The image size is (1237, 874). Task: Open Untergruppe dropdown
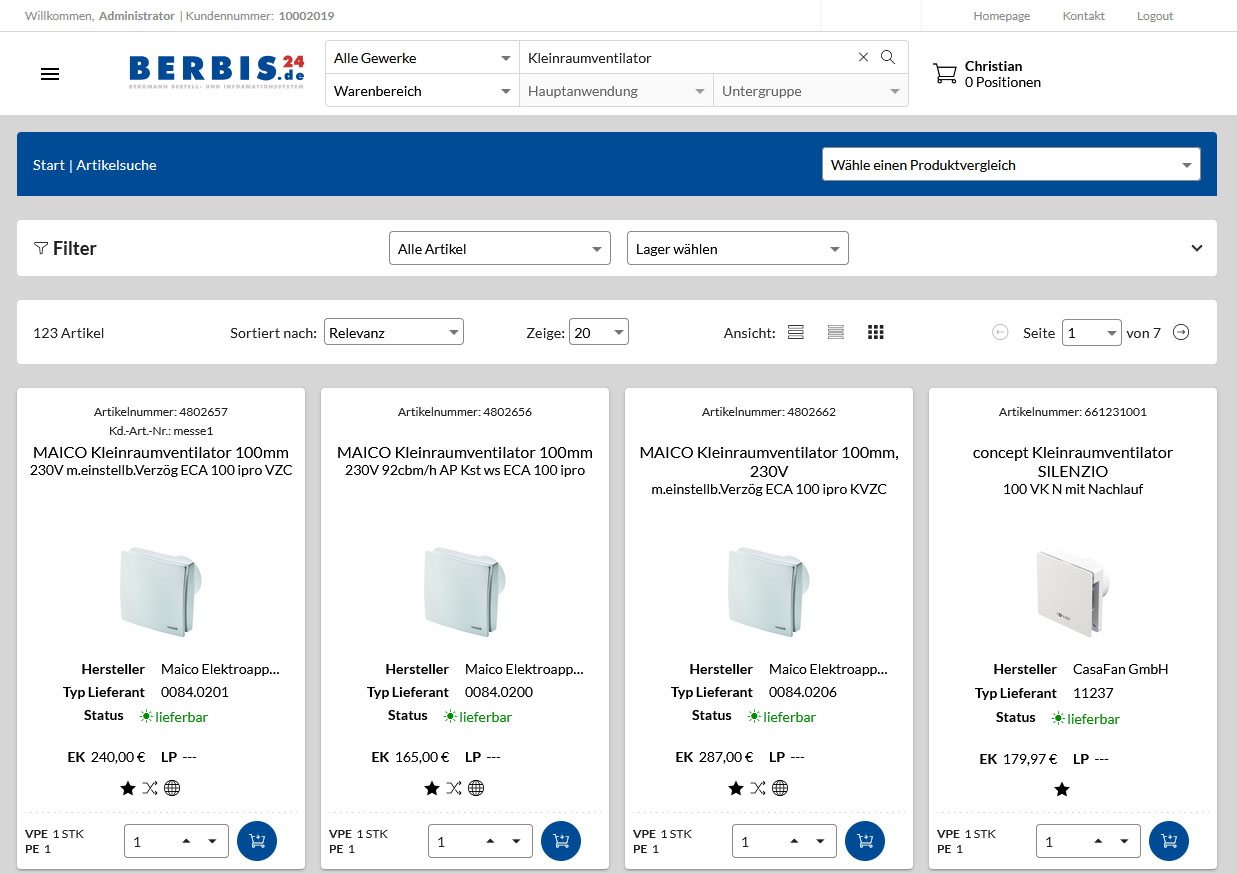click(811, 91)
